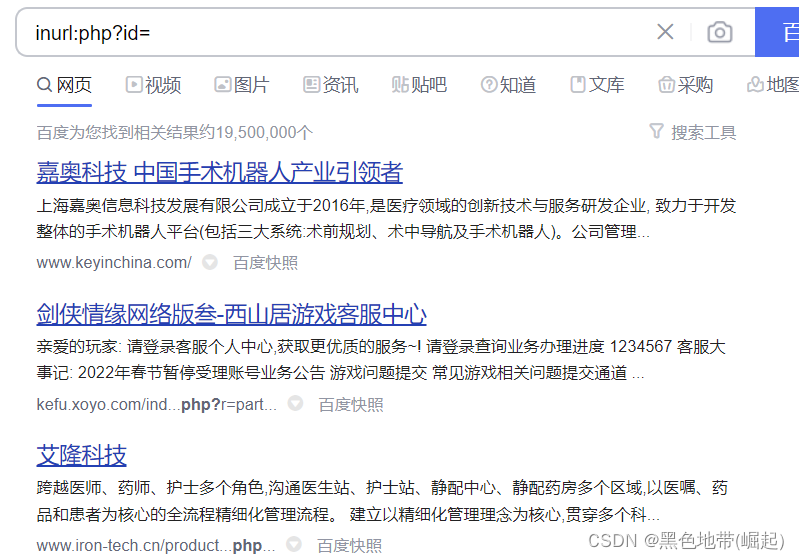Expand dropdown arrow beside kefu.xoyo.com URL
This screenshot has height=560, width=799.
[x=295, y=403]
